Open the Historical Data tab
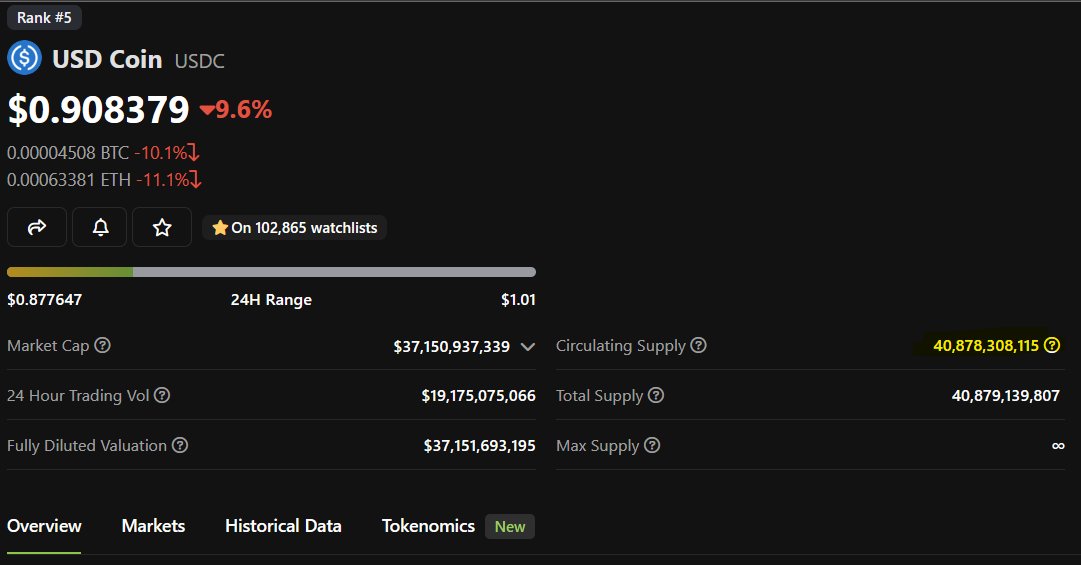1081x565 pixels. pyautogui.click(x=283, y=526)
